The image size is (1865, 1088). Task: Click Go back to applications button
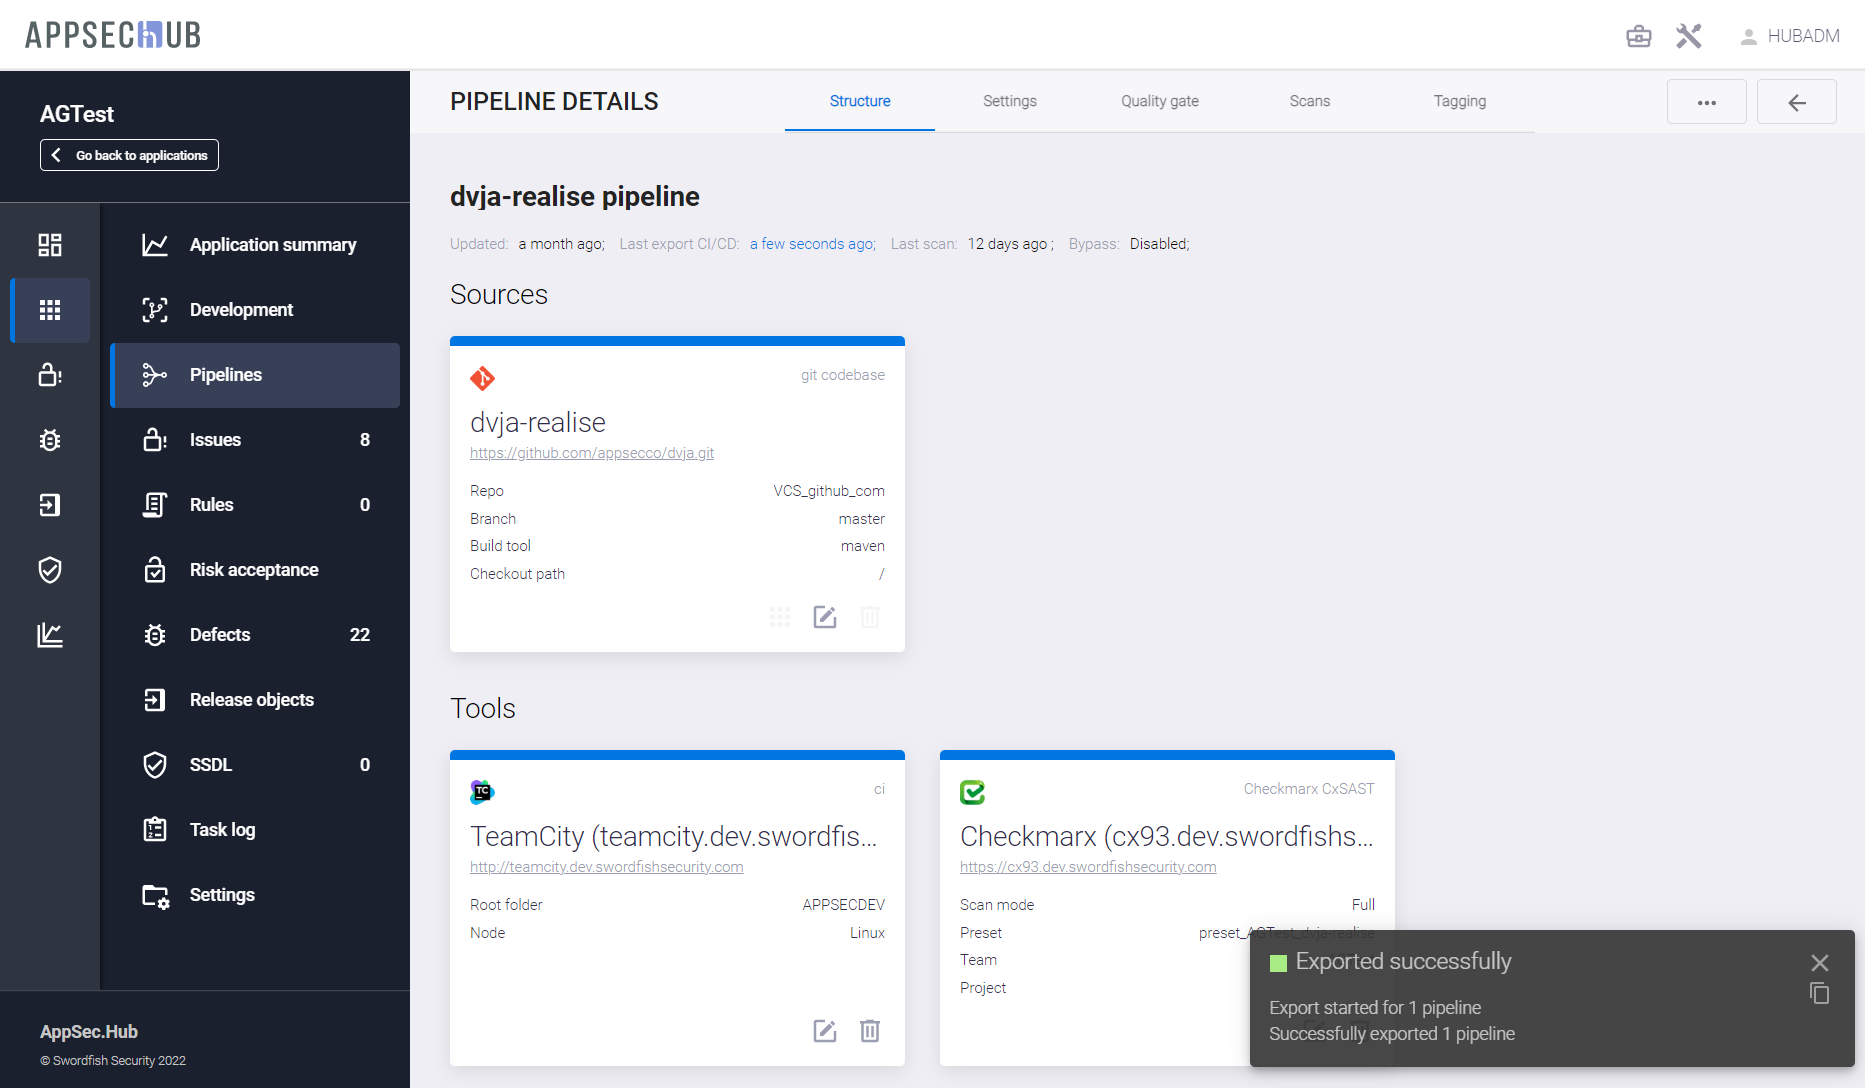click(x=129, y=155)
